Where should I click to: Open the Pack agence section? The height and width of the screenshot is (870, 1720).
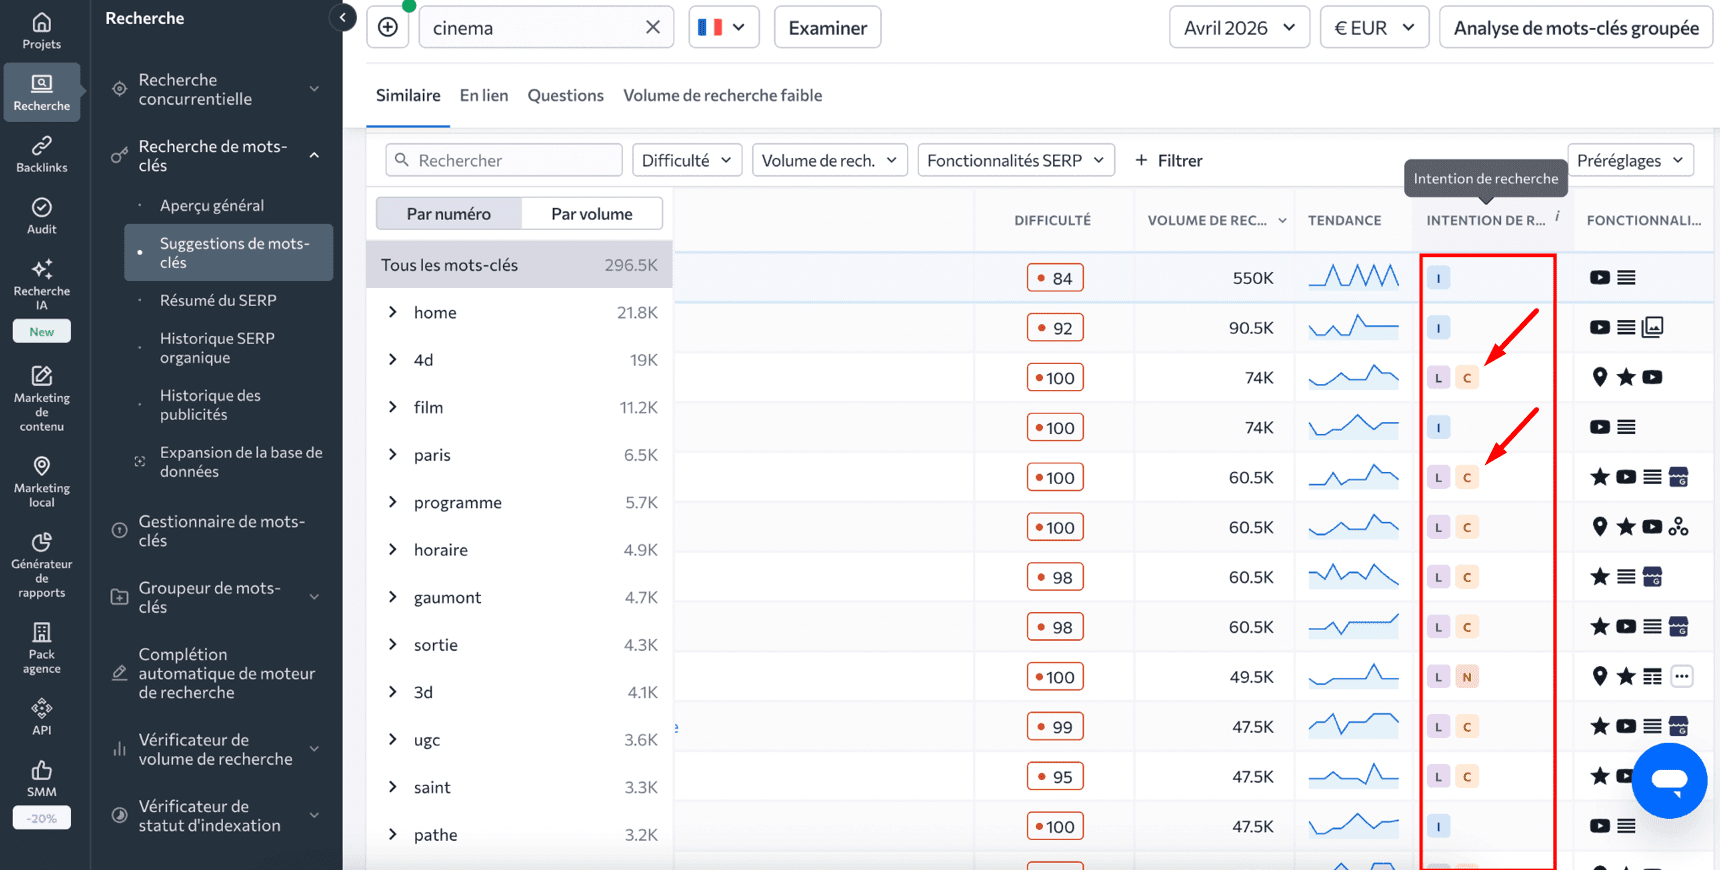click(x=41, y=647)
